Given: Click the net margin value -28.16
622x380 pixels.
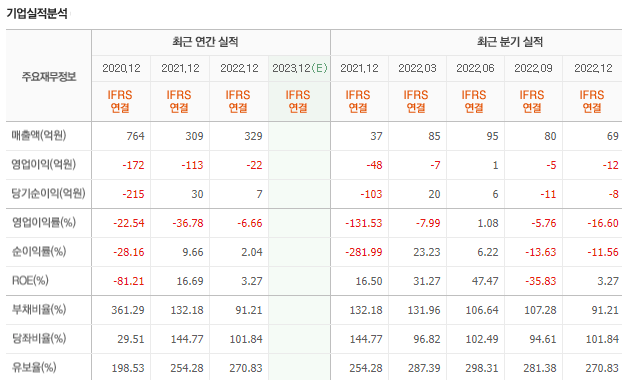Looking at the screenshot, I should coord(129,252).
